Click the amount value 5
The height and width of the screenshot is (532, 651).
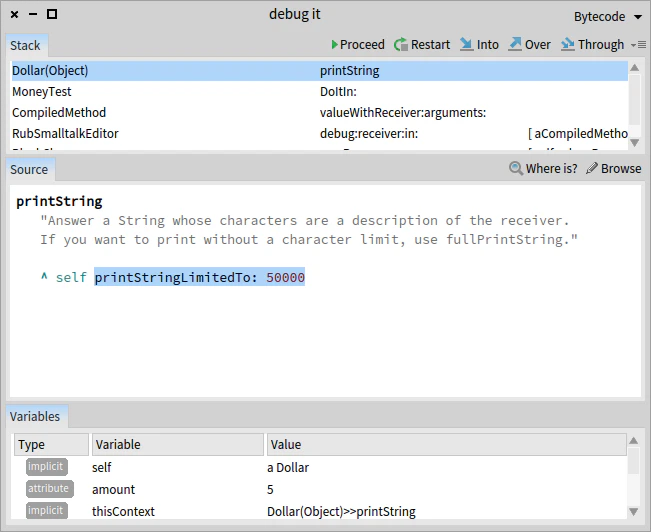tap(270, 490)
